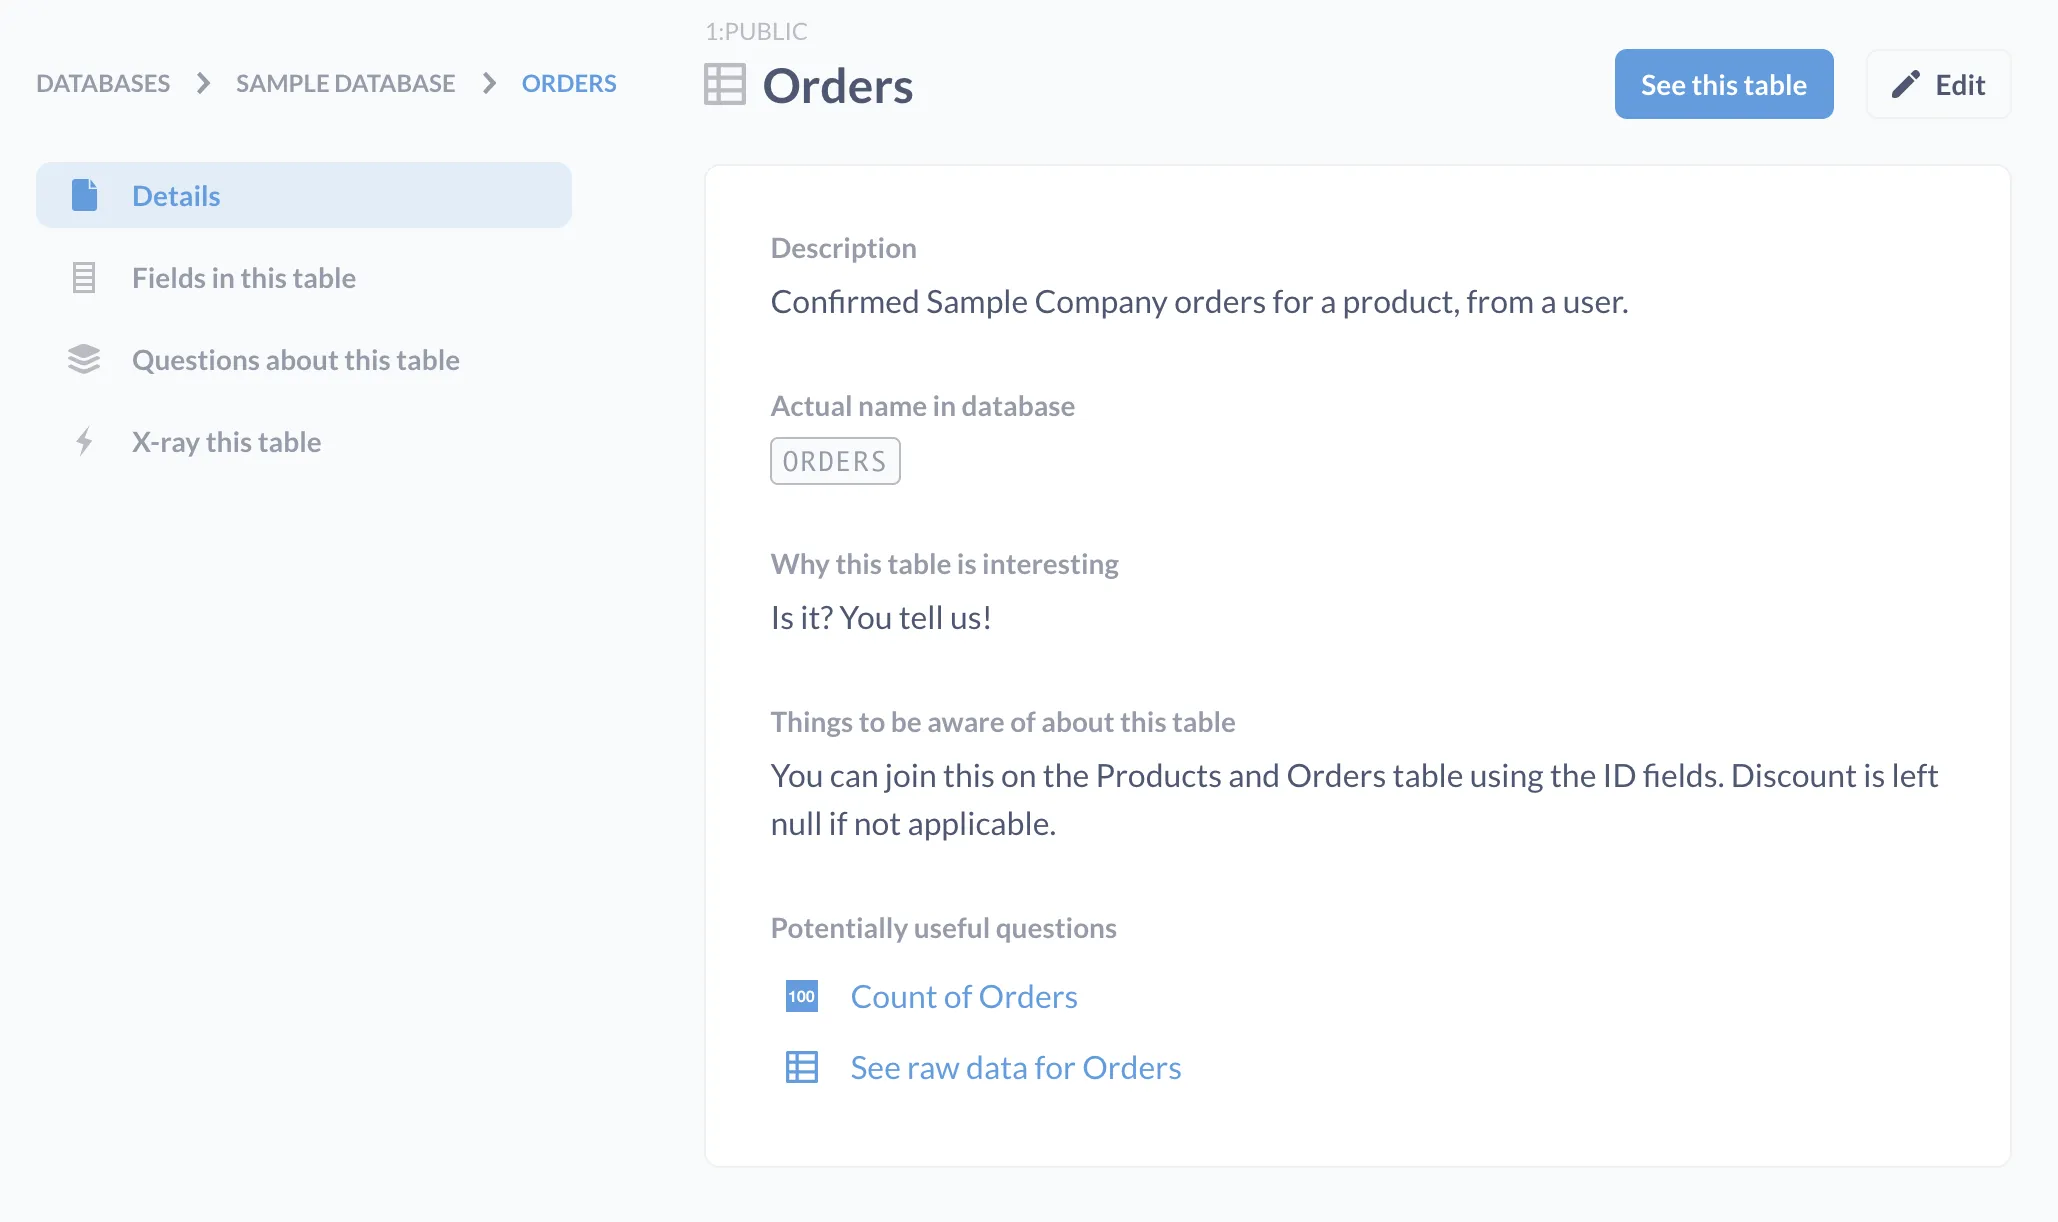Viewport: 2058px width, 1222px height.
Task: Open Fields in this table
Action: pyautogui.click(x=243, y=276)
